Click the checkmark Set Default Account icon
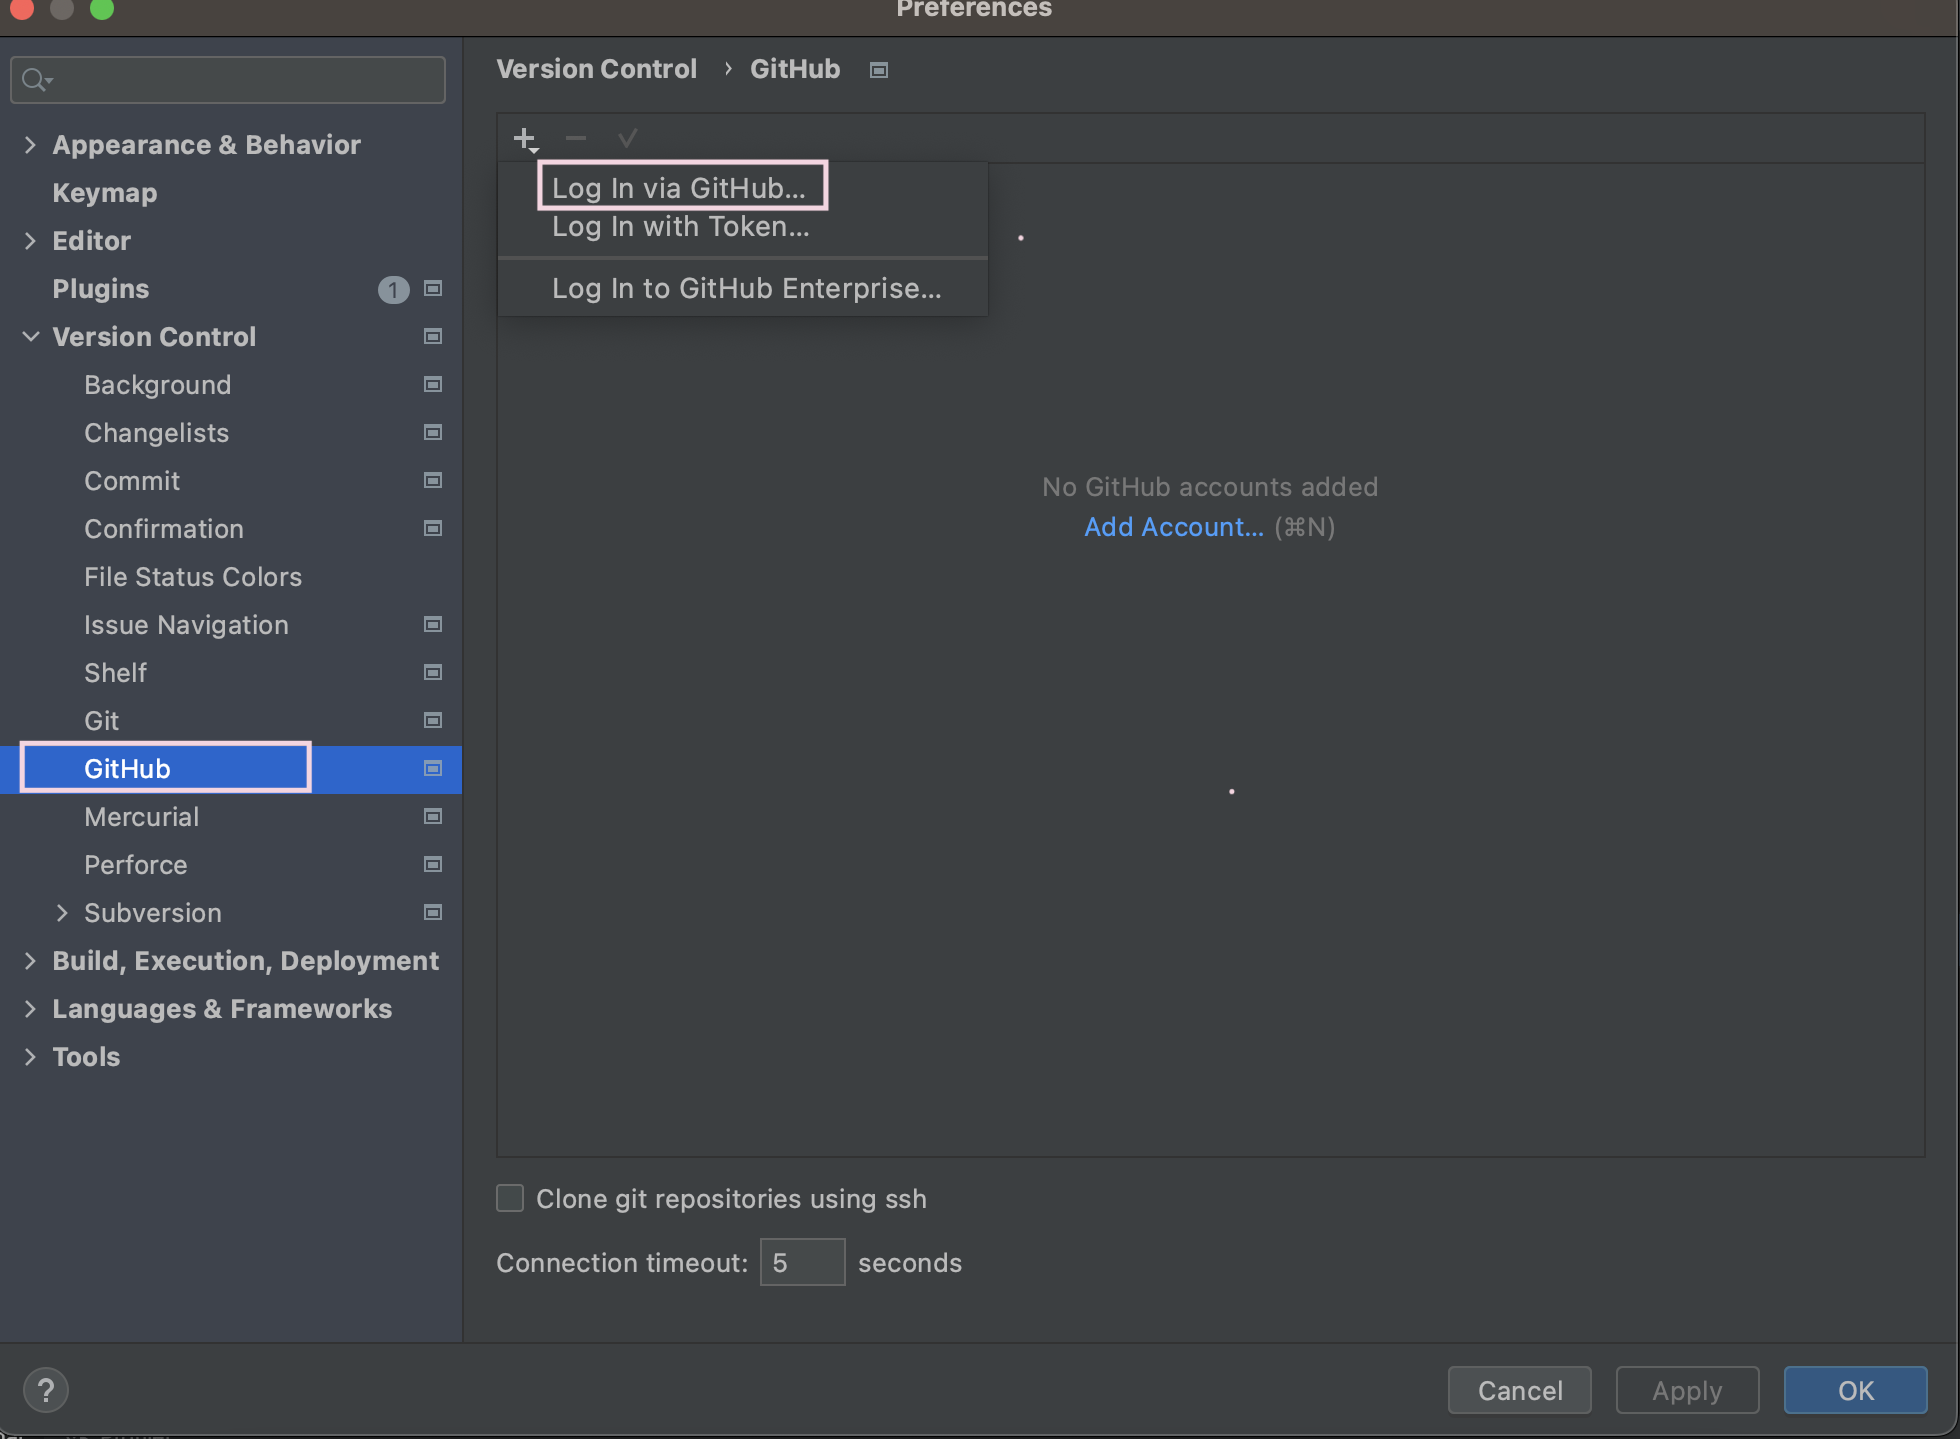The image size is (1960, 1439). point(628,138)
